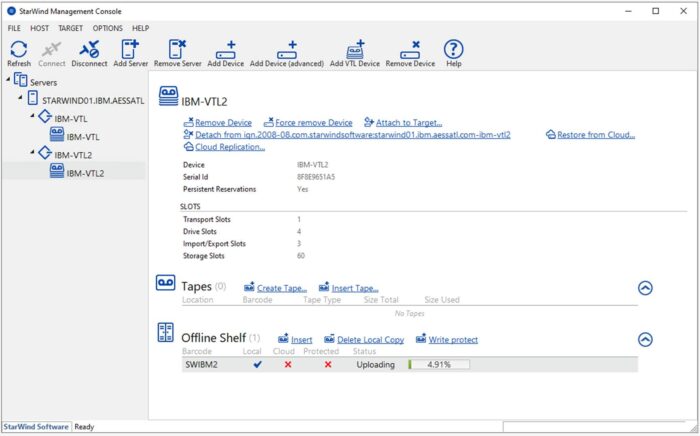The height and width of the screenshot is (436, 700).
Task: Click the Create Tape link
Action: (x=281, y=288)
